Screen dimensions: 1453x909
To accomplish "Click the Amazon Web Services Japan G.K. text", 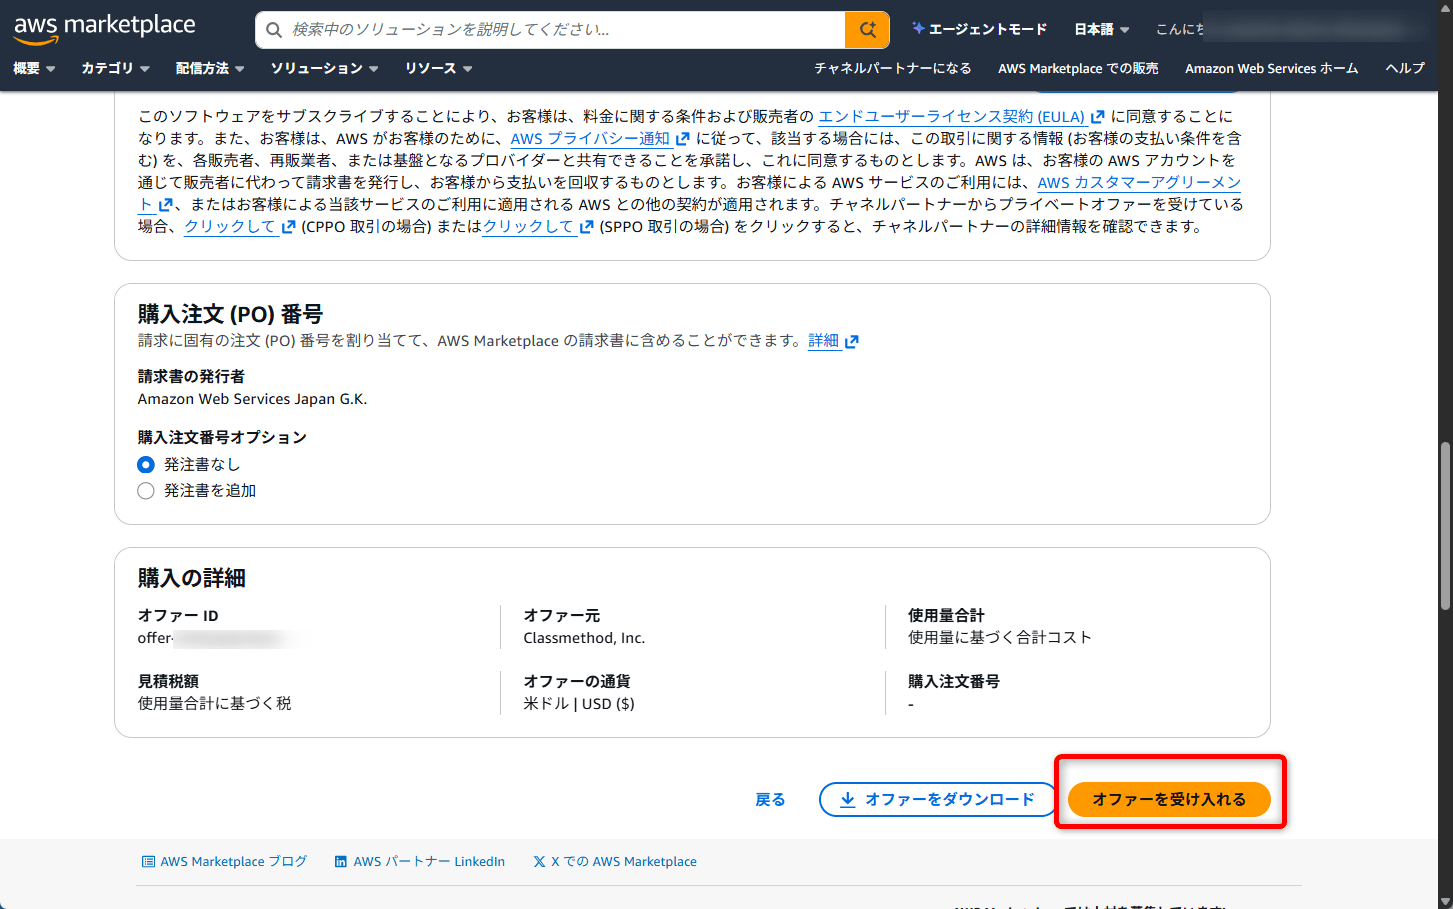I will coord(252,399).
